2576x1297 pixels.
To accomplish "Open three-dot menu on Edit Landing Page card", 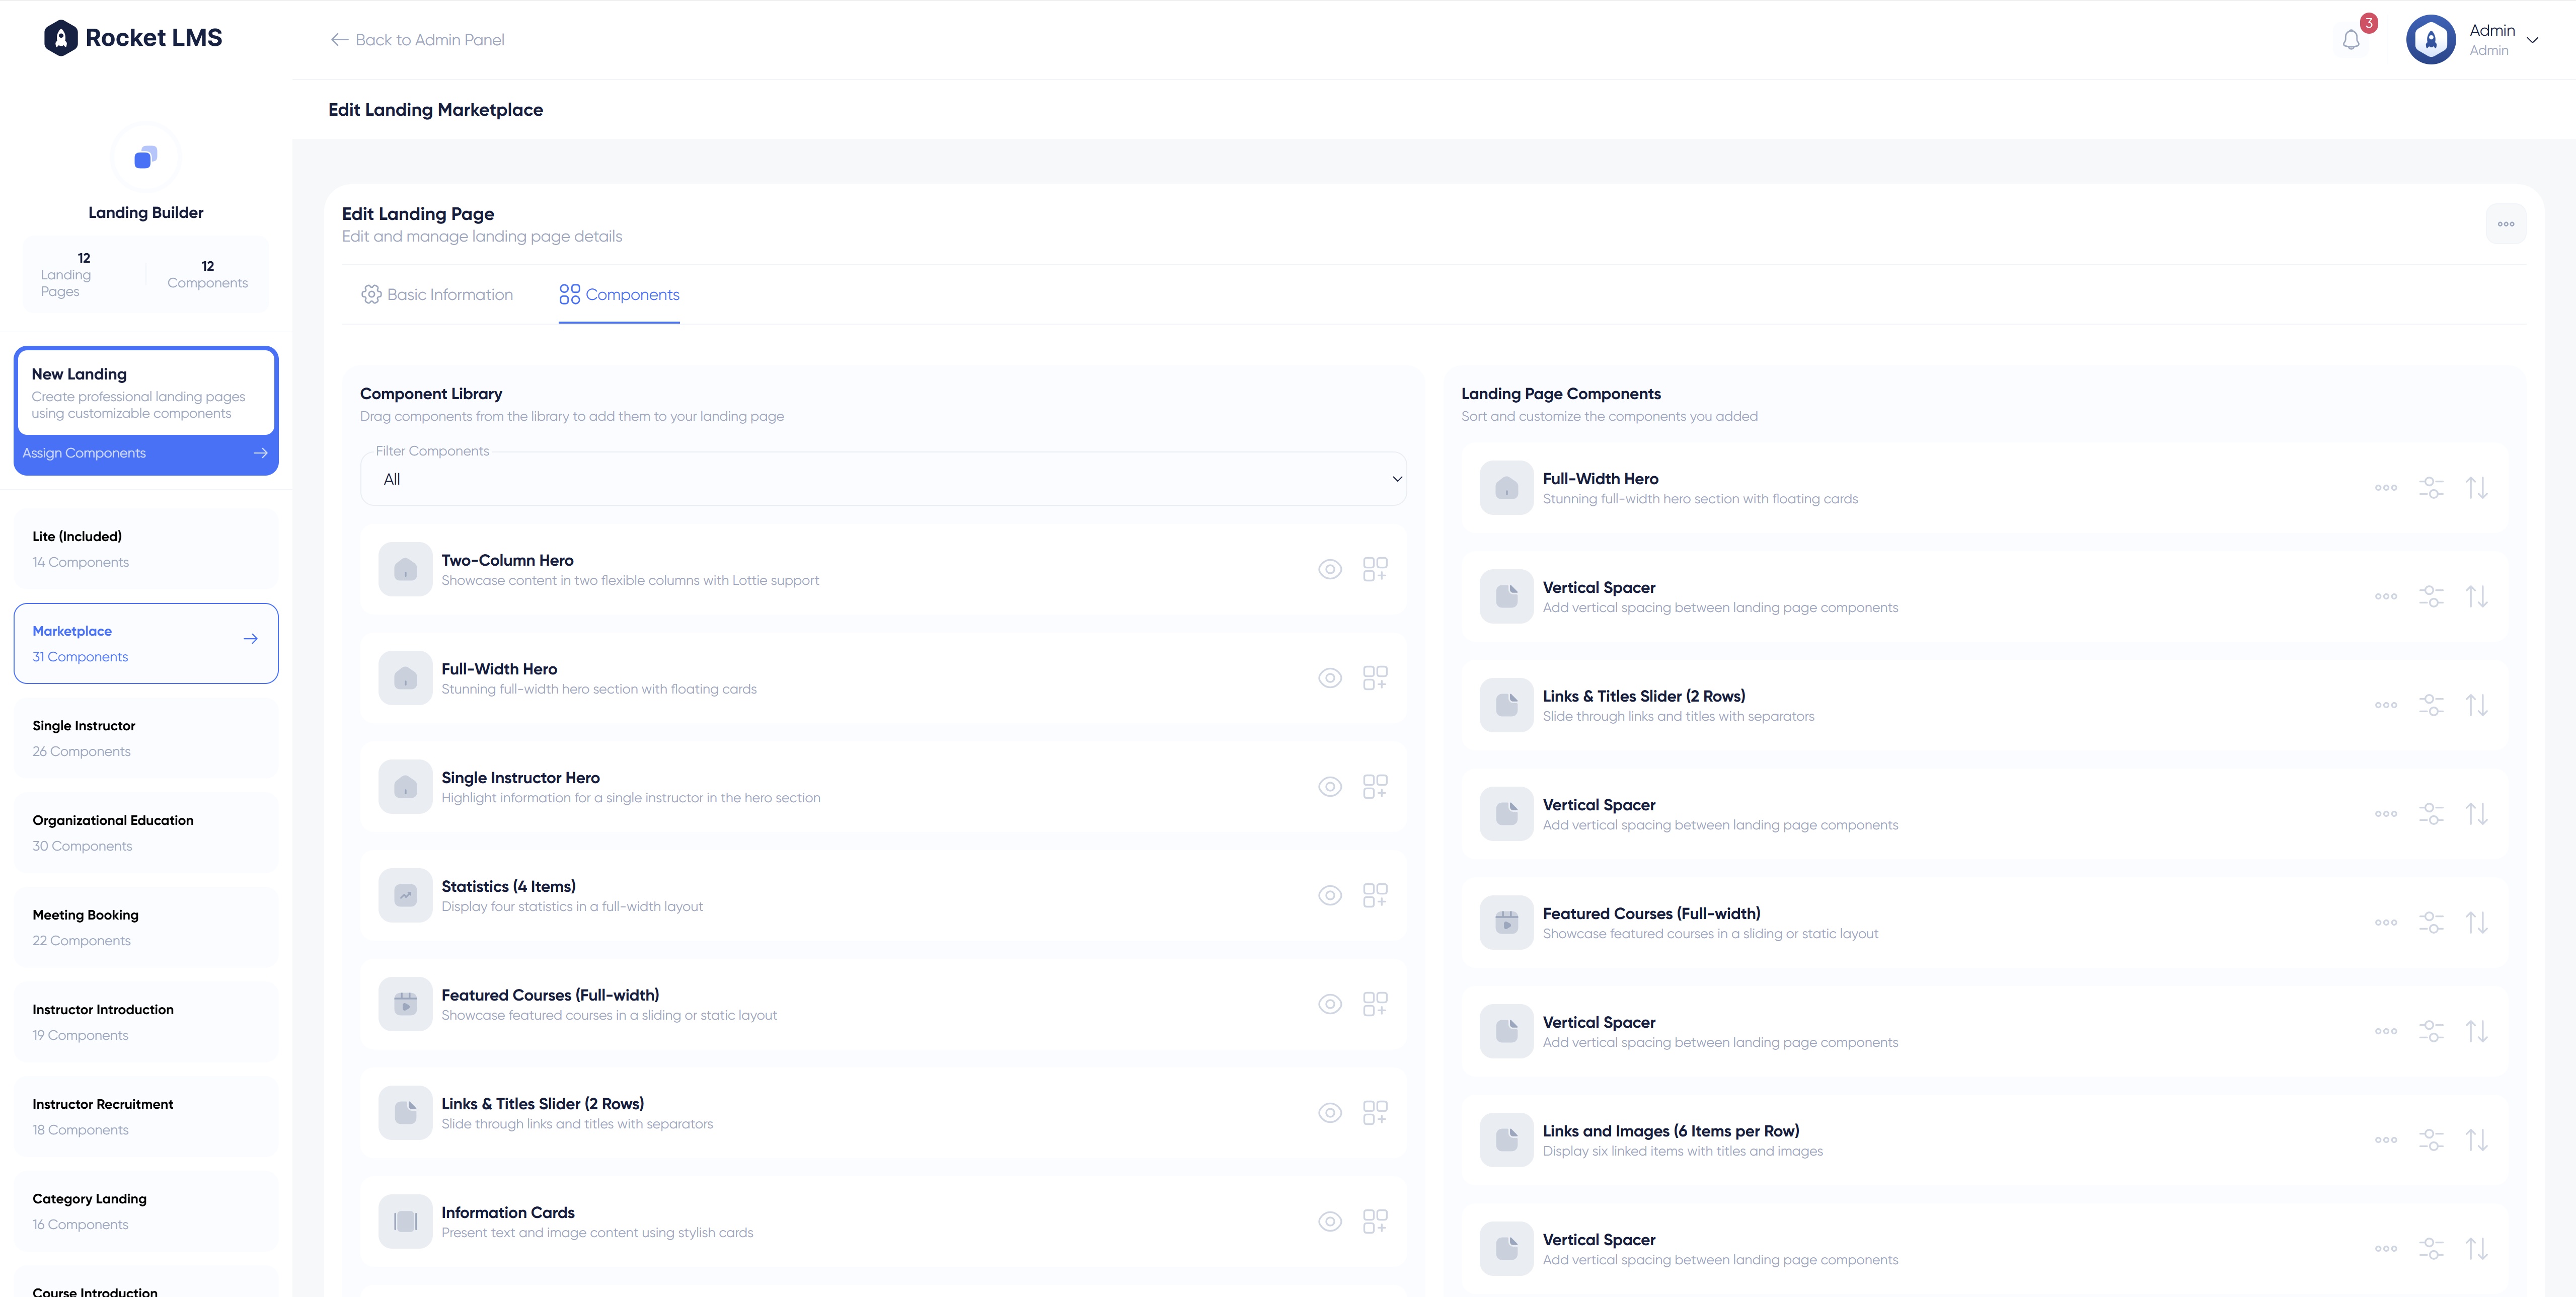I will point(2506,224).
